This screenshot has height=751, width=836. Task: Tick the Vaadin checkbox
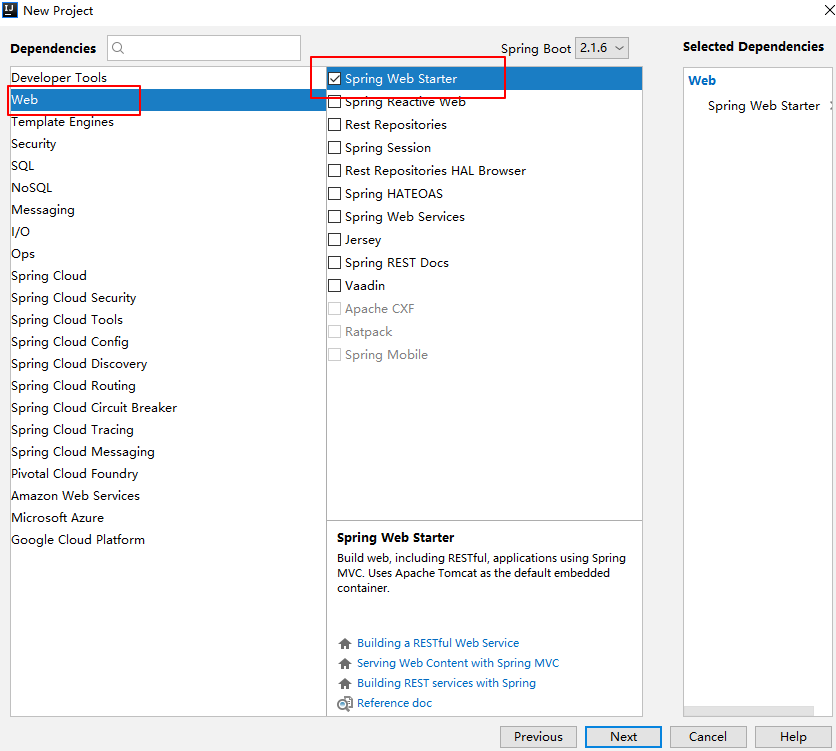click(334, 286)
